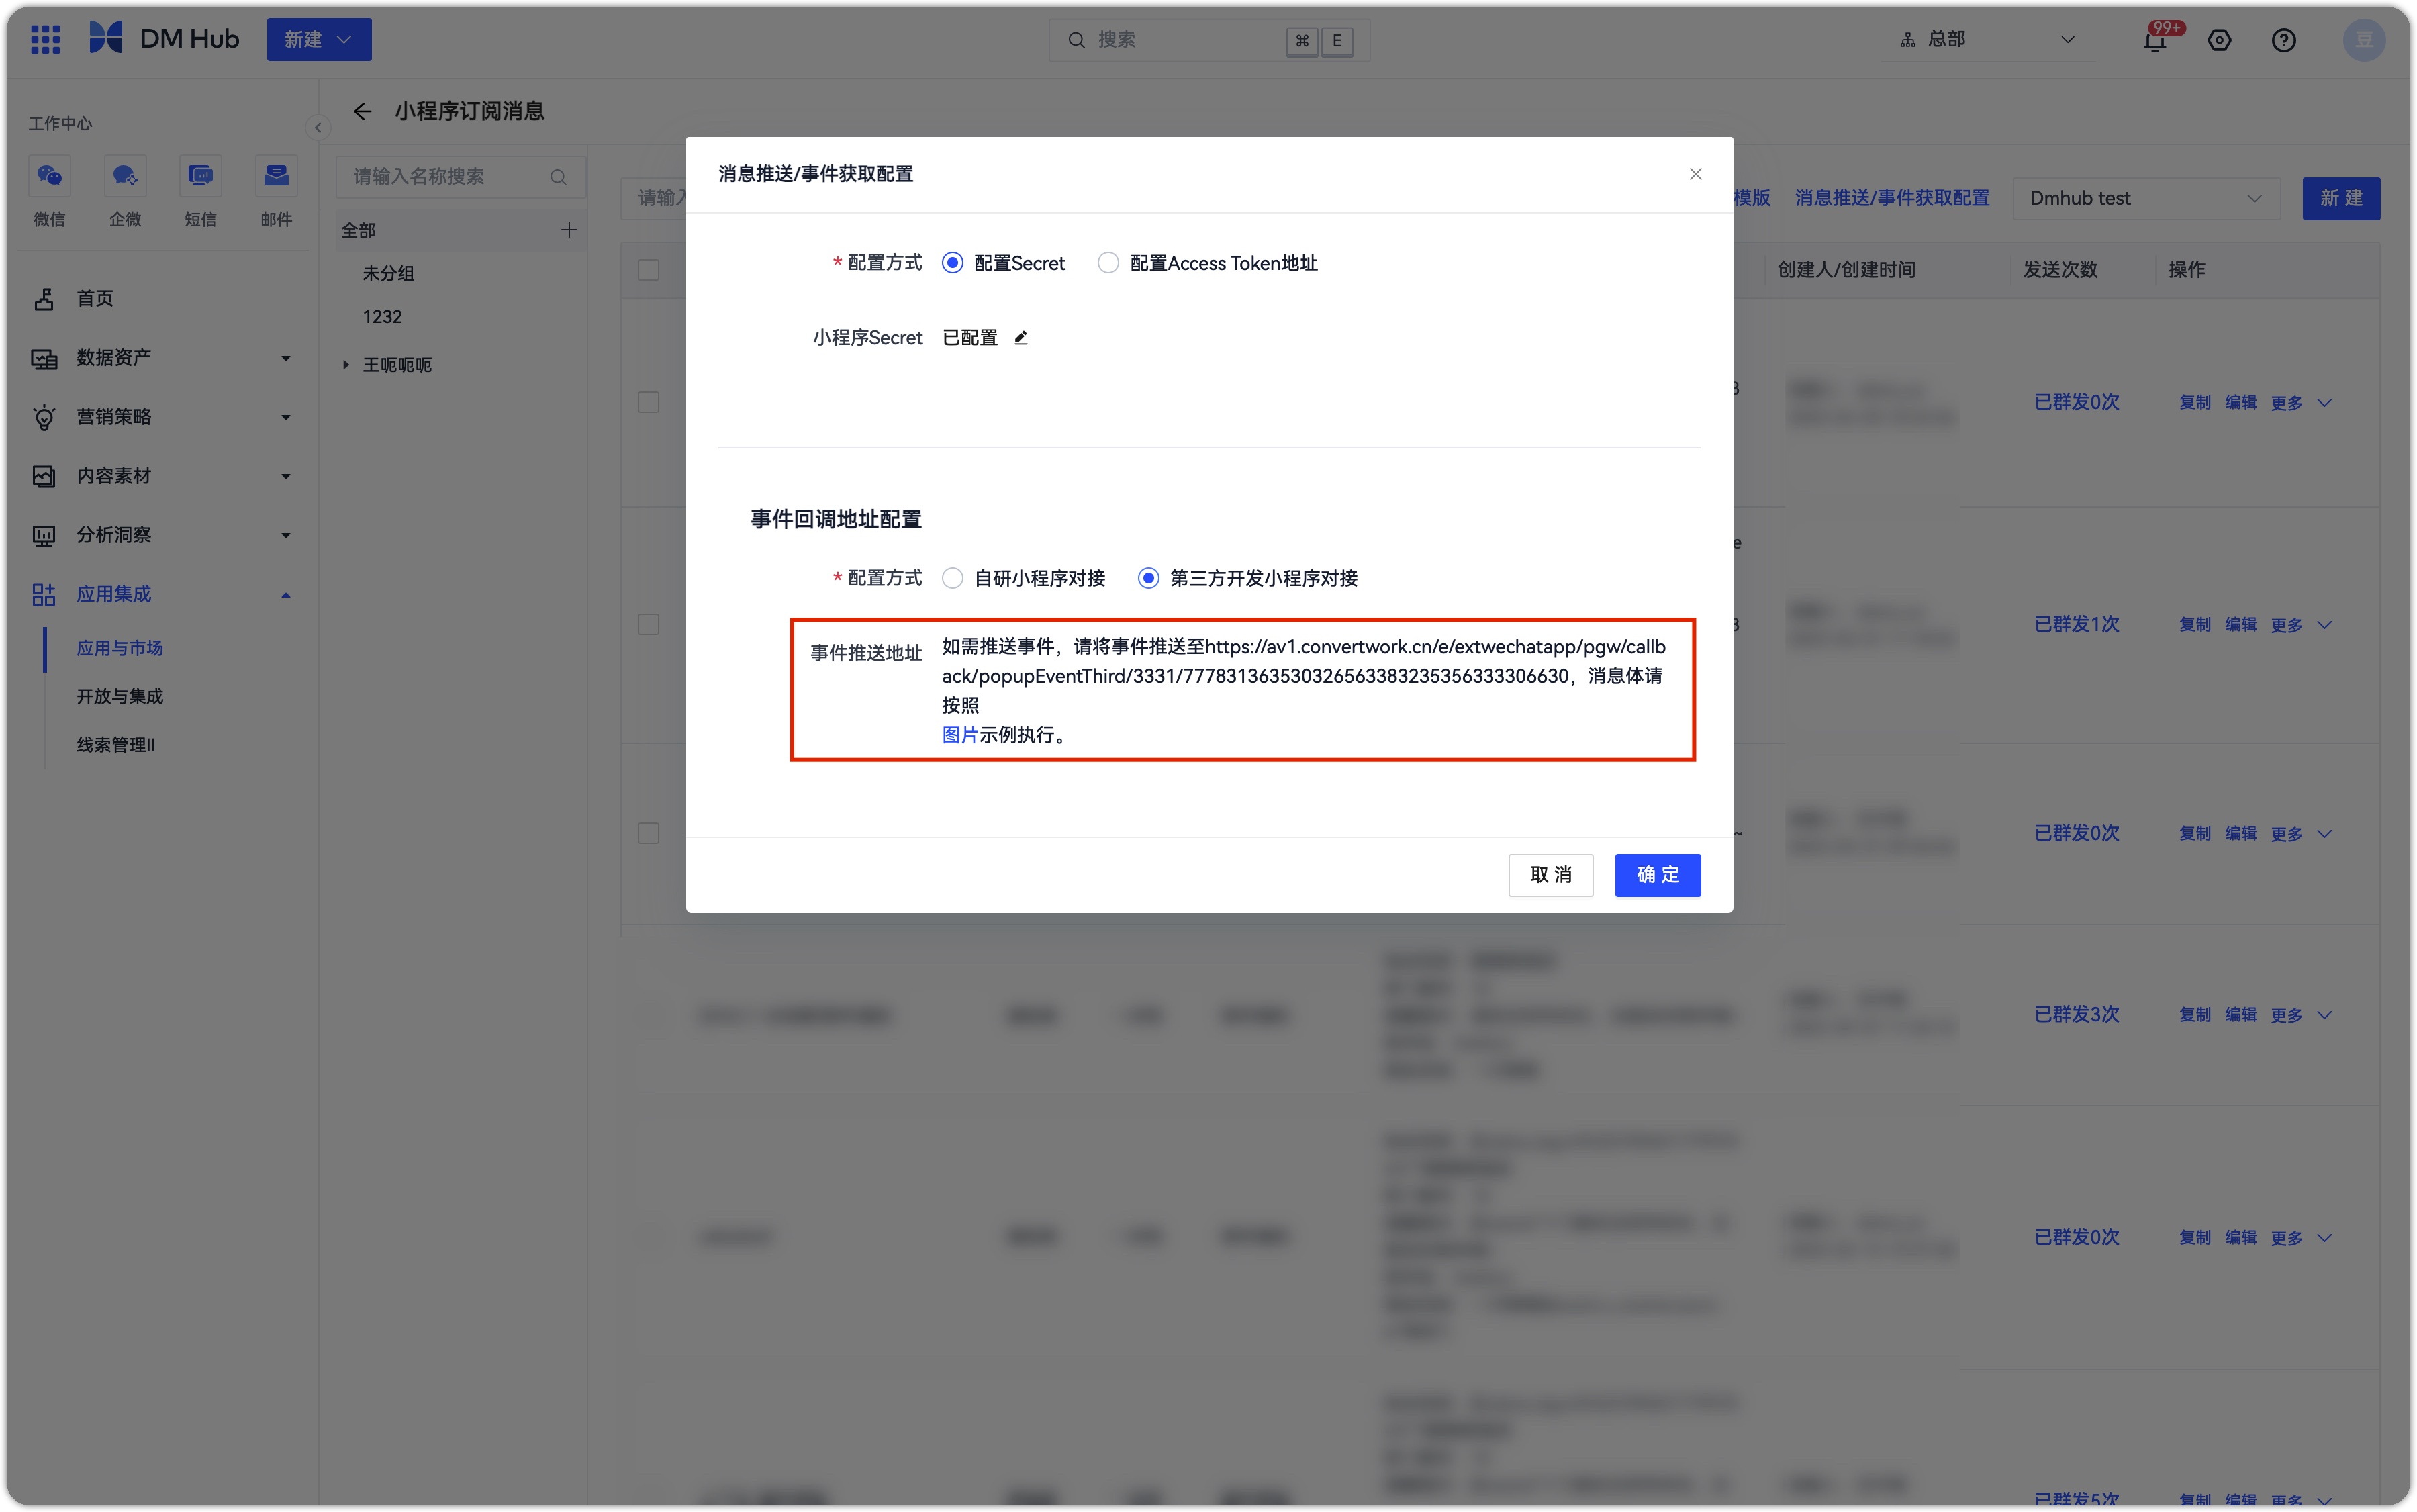Focus the global 搜索 search field

click(x=1208, y=40)
